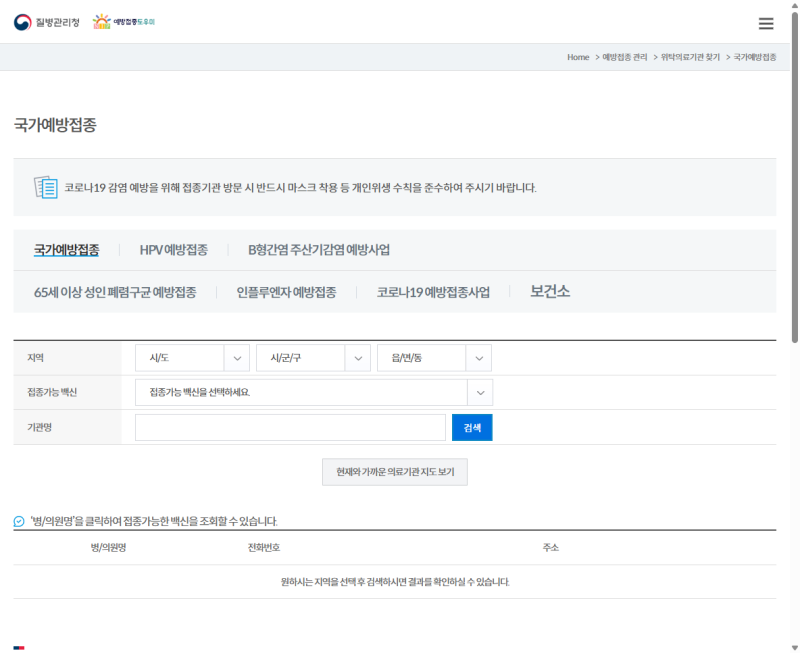Click the 원하시는 지역을 선택 후 message text

pos(395,582)
